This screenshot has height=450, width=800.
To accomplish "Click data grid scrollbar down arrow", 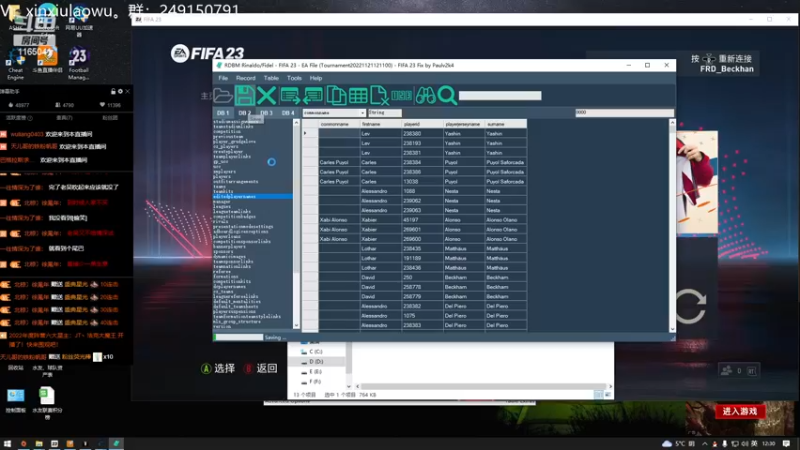I will coord(672,329).
